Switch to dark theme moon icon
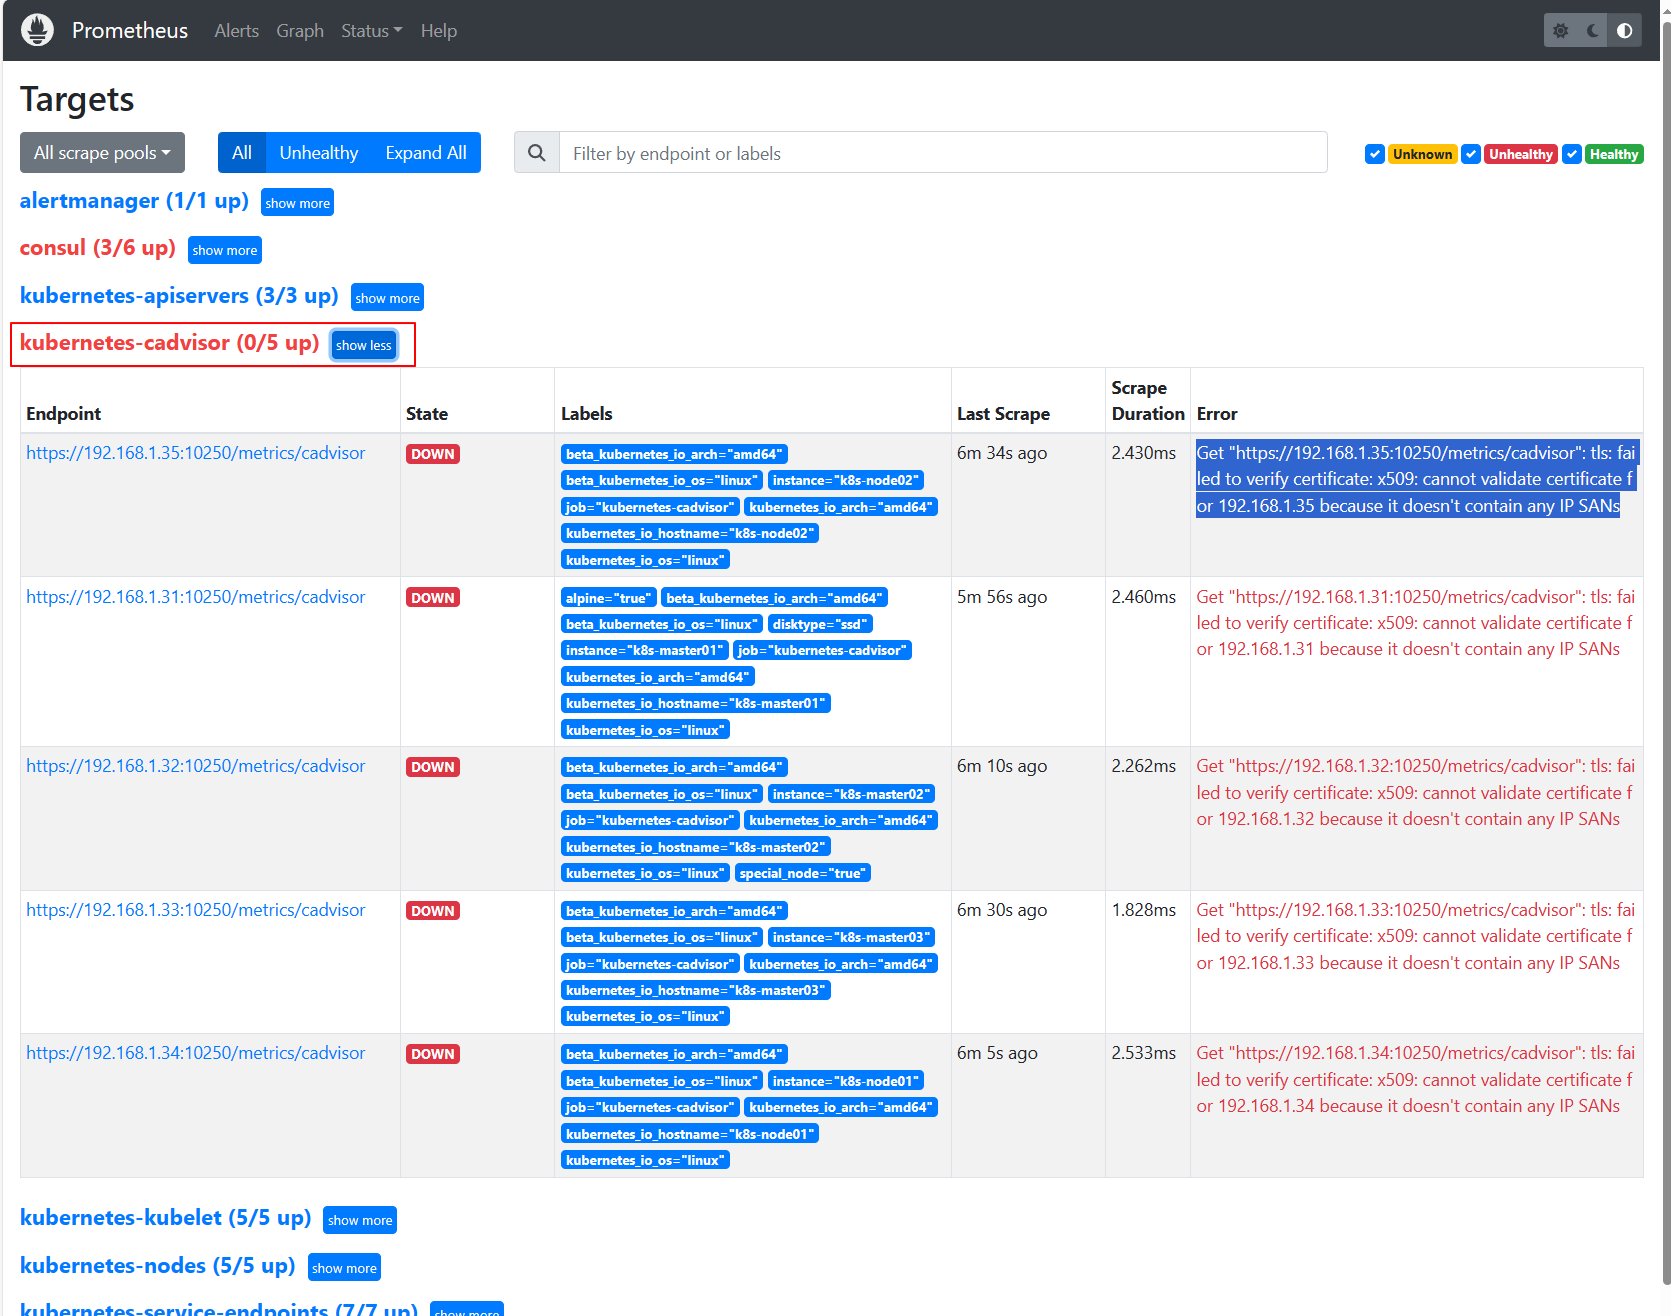 point(1592,31)
